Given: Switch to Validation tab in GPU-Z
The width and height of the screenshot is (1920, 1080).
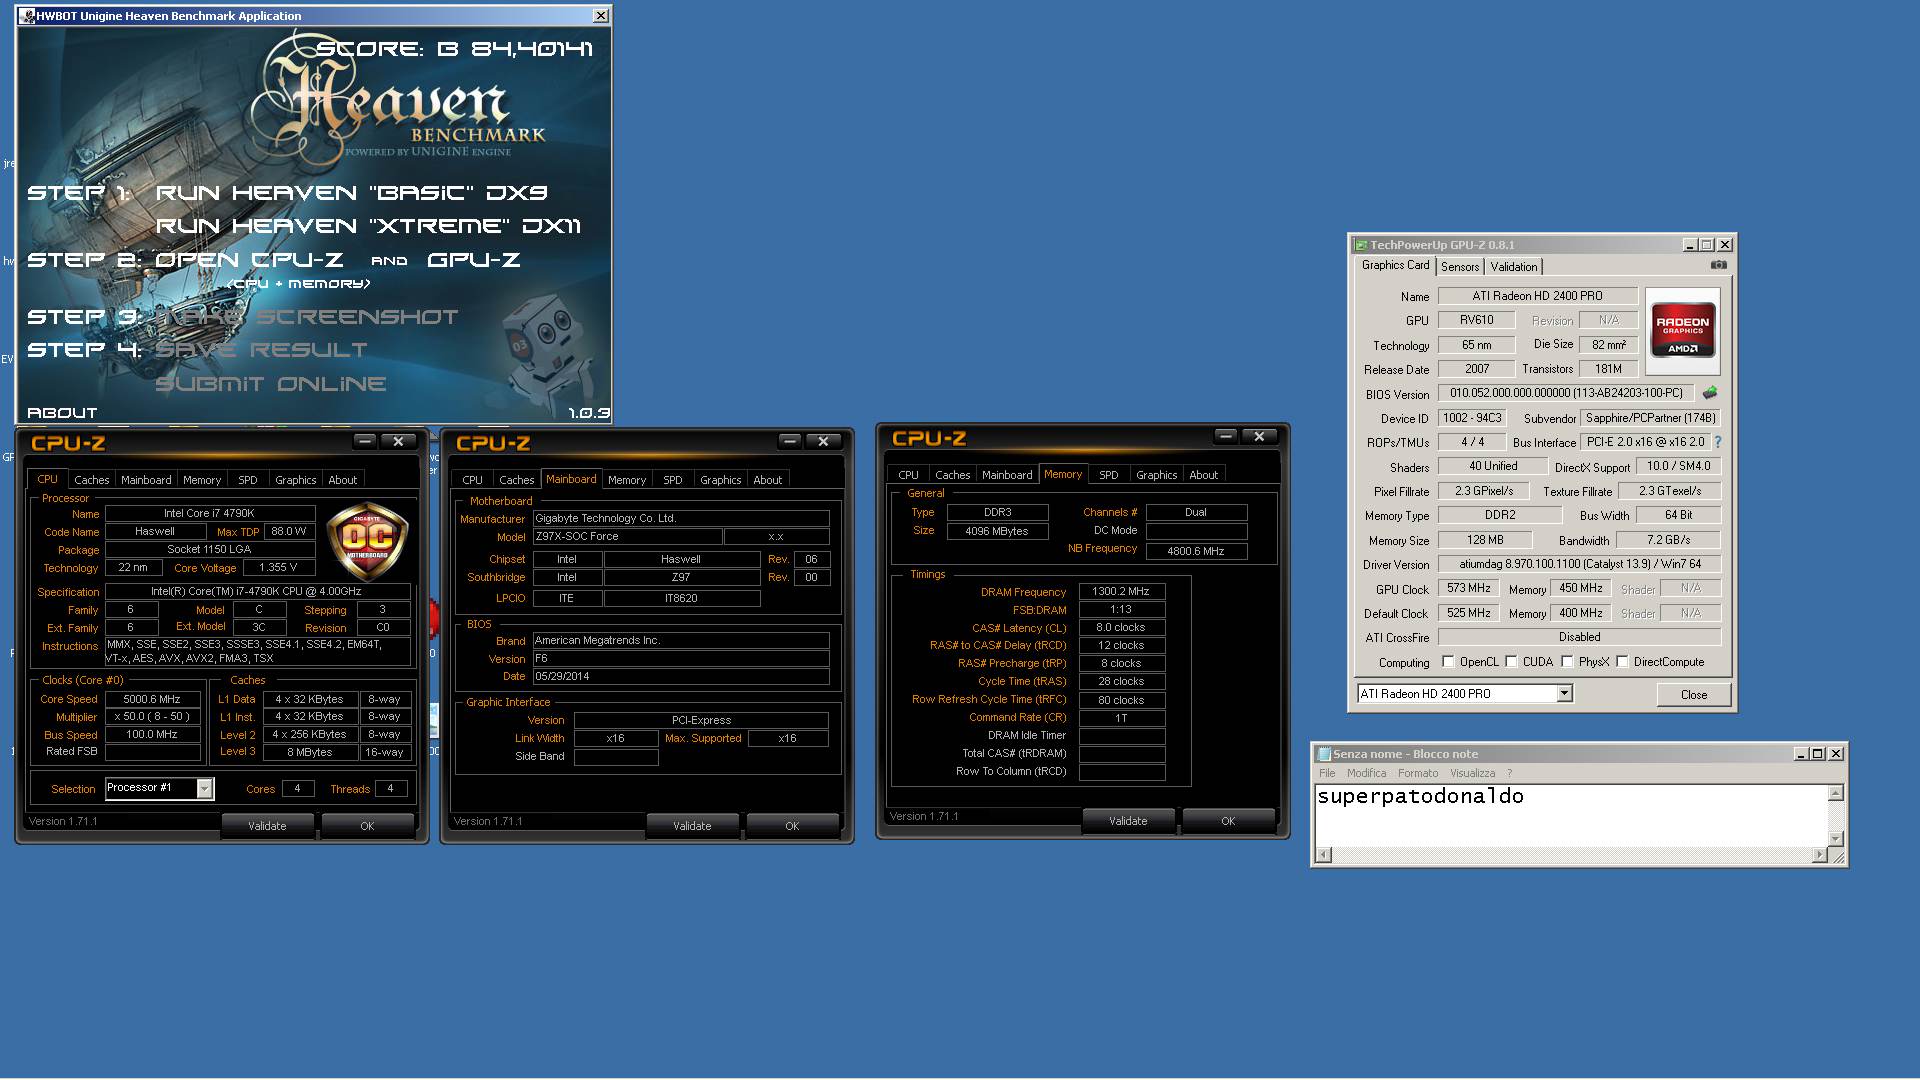Looking at the screenshot, I should [1513, 267].
